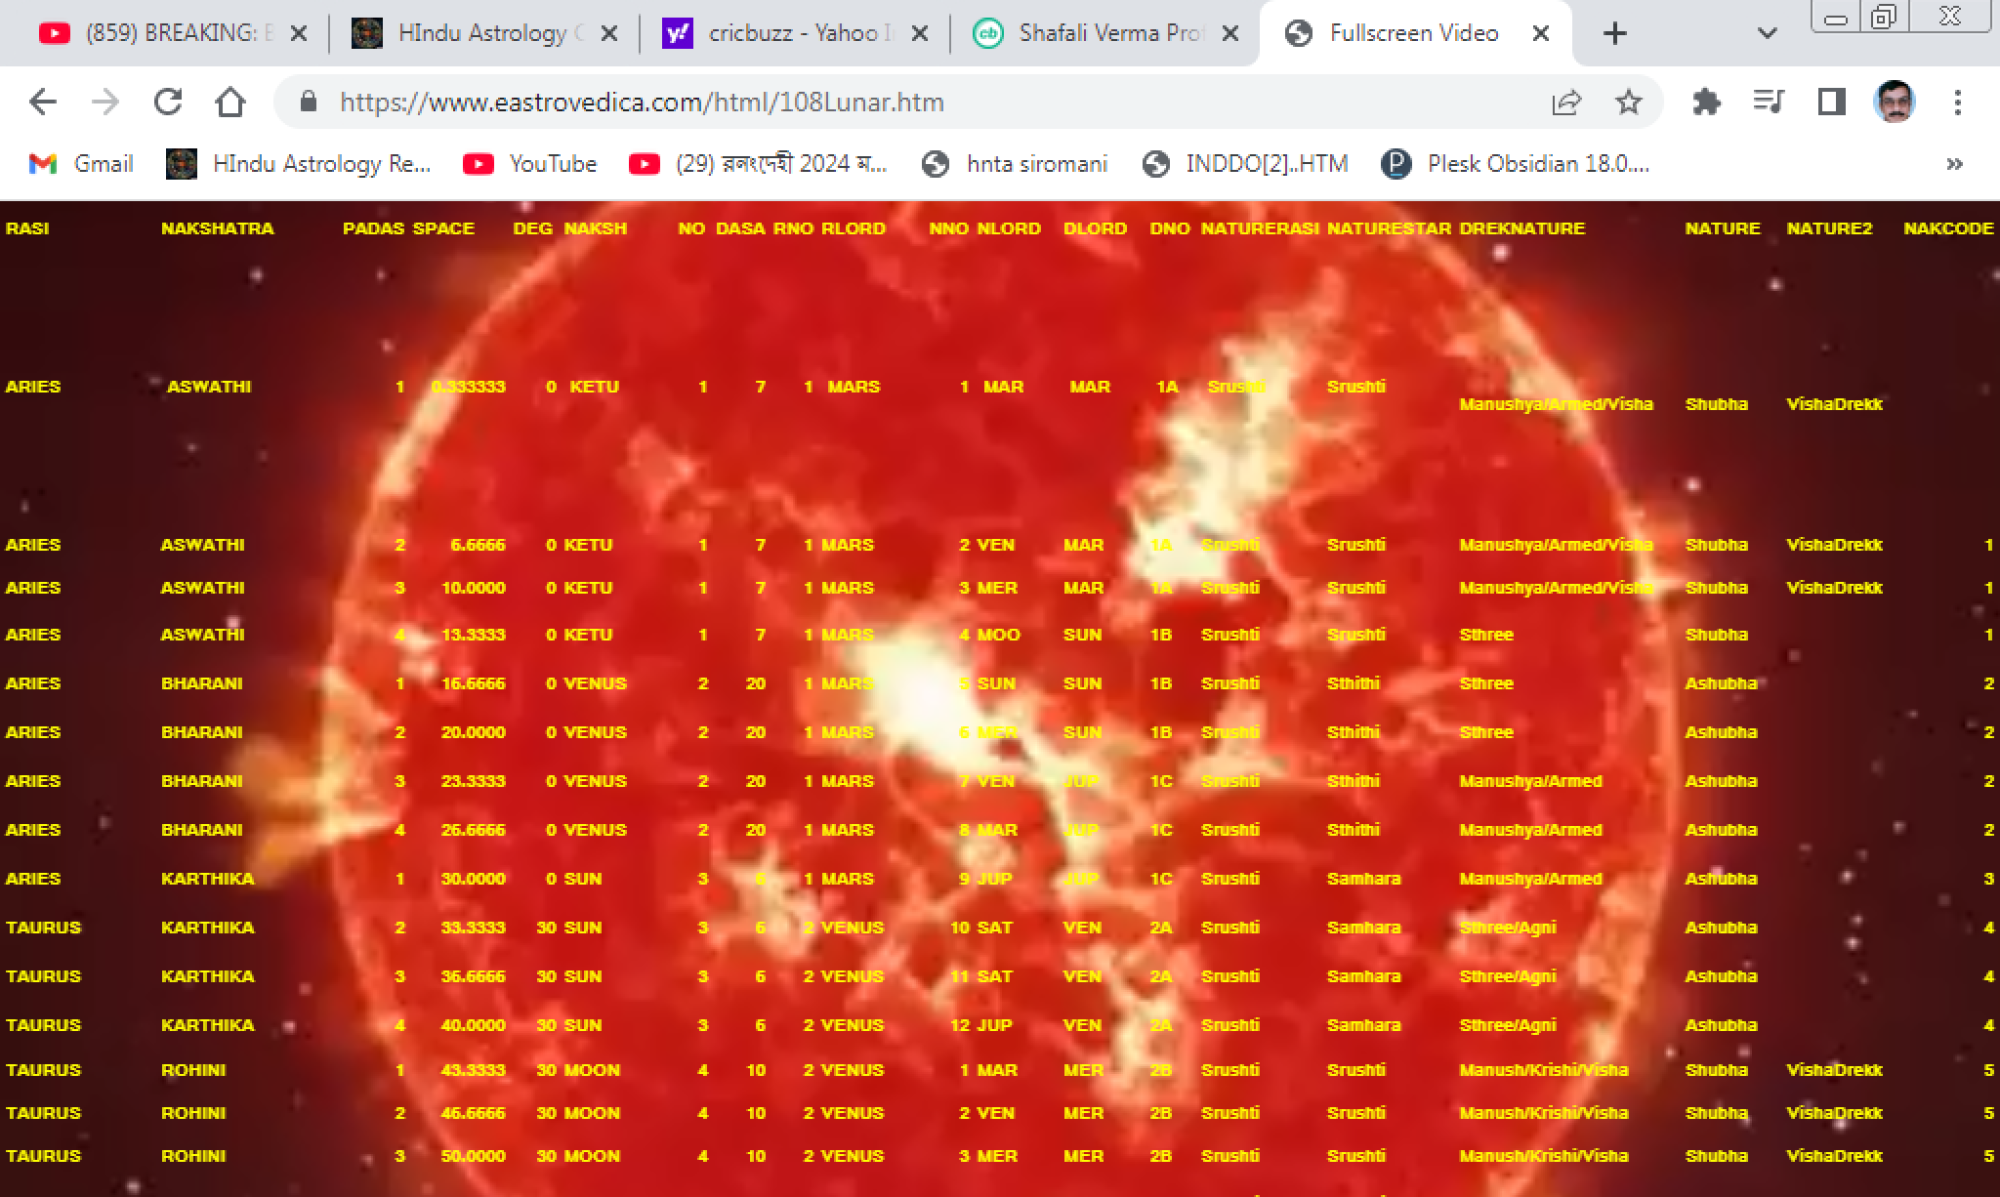The height and width of the screenshot is (1197, 2000).
Task: View site information via the lock icon
Action: (x=308, y=102)
